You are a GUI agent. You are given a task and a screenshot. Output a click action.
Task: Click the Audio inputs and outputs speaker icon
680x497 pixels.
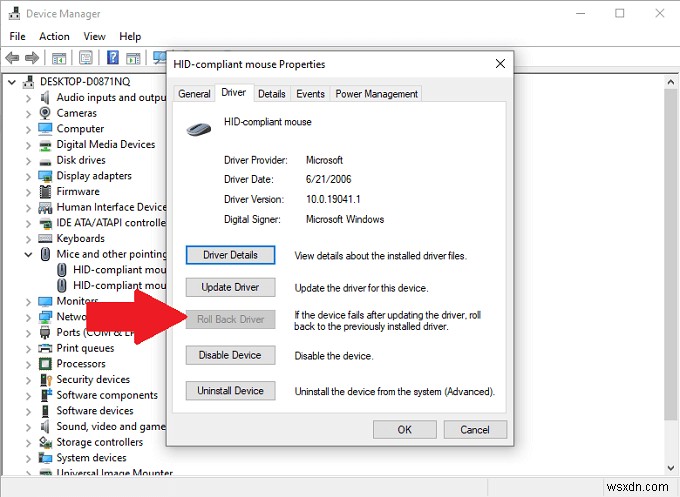pos(45,98)
